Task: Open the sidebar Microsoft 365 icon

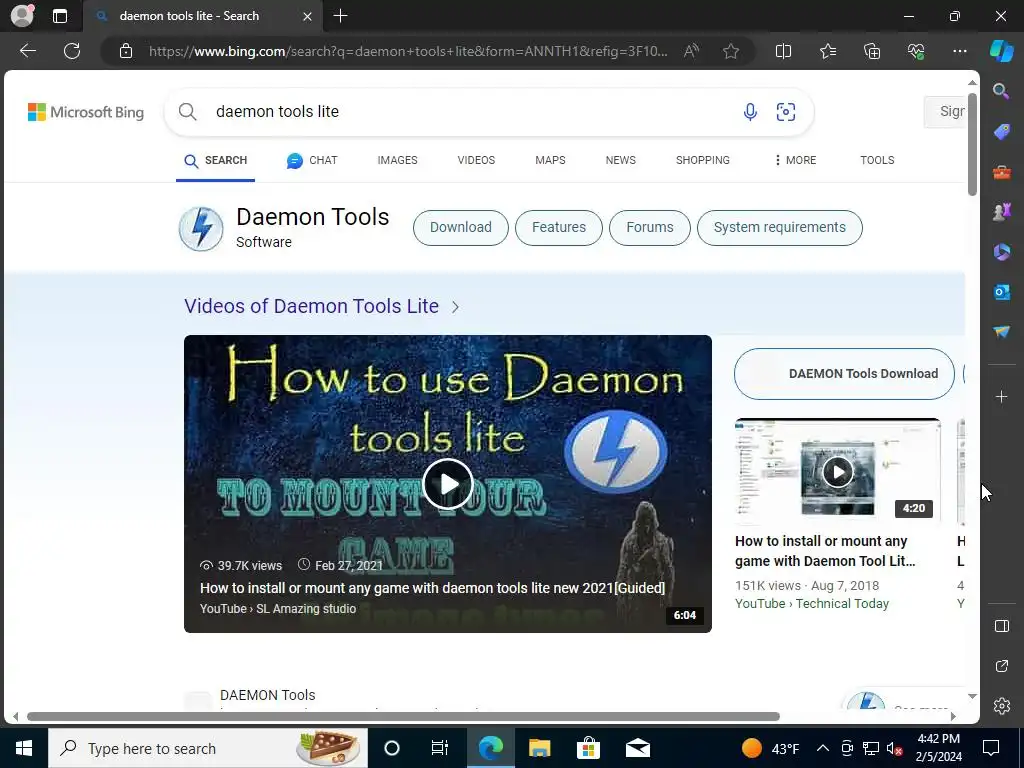Action: click(x=1001, y=252)
